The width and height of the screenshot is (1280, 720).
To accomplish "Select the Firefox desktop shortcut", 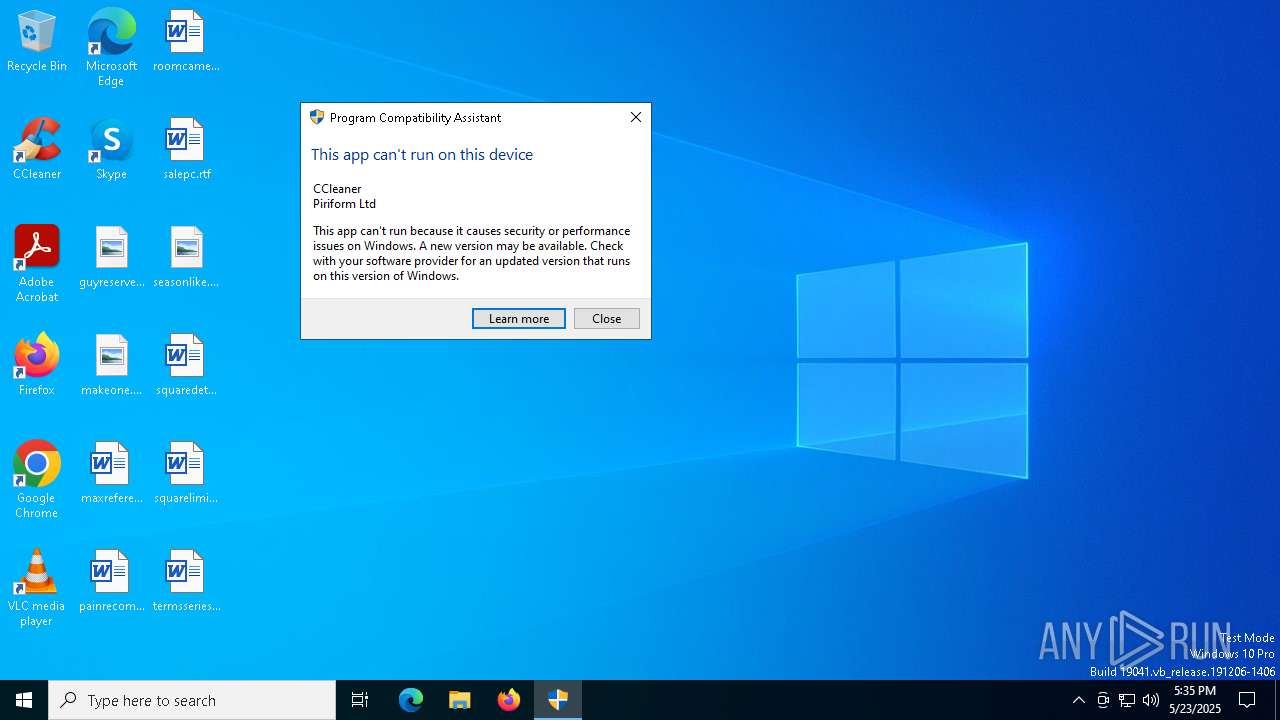I will click(37, 366).
